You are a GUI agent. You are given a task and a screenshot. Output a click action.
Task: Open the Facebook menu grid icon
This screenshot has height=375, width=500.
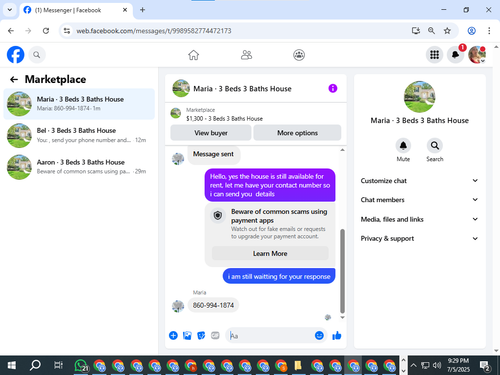click(434, 55)
